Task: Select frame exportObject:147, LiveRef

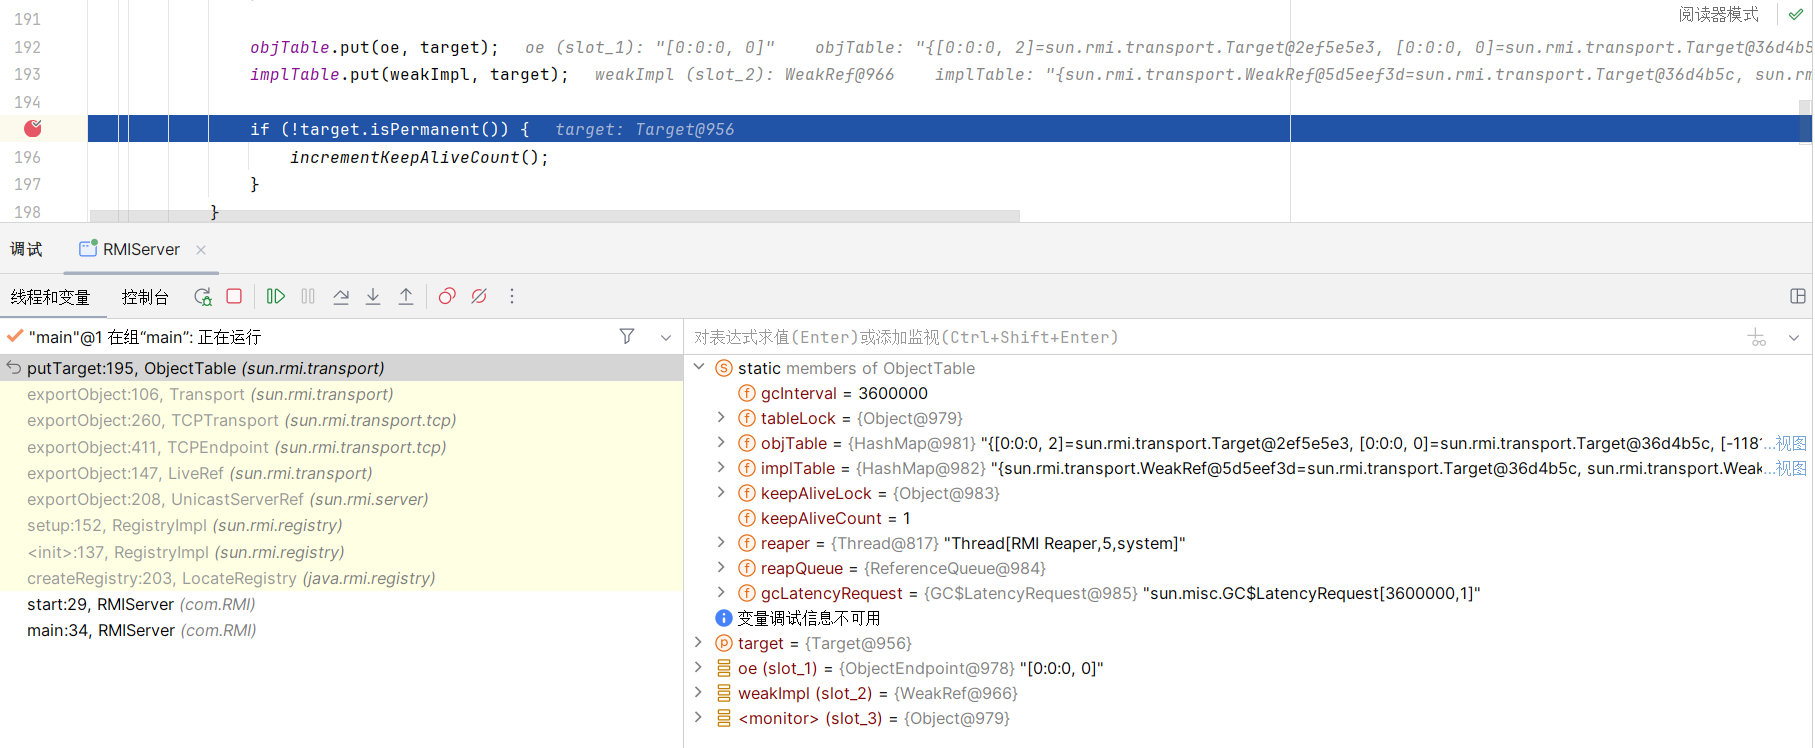Action: [342, 473]
